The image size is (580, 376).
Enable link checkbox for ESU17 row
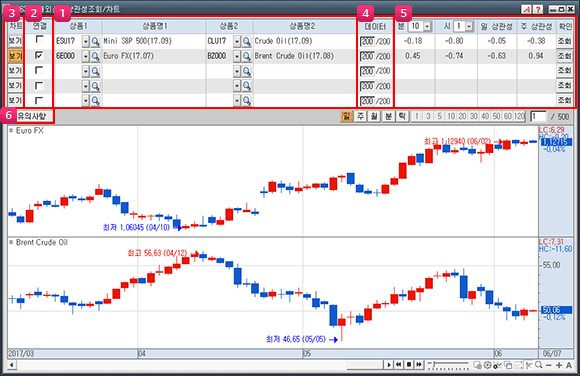point(39,39)
